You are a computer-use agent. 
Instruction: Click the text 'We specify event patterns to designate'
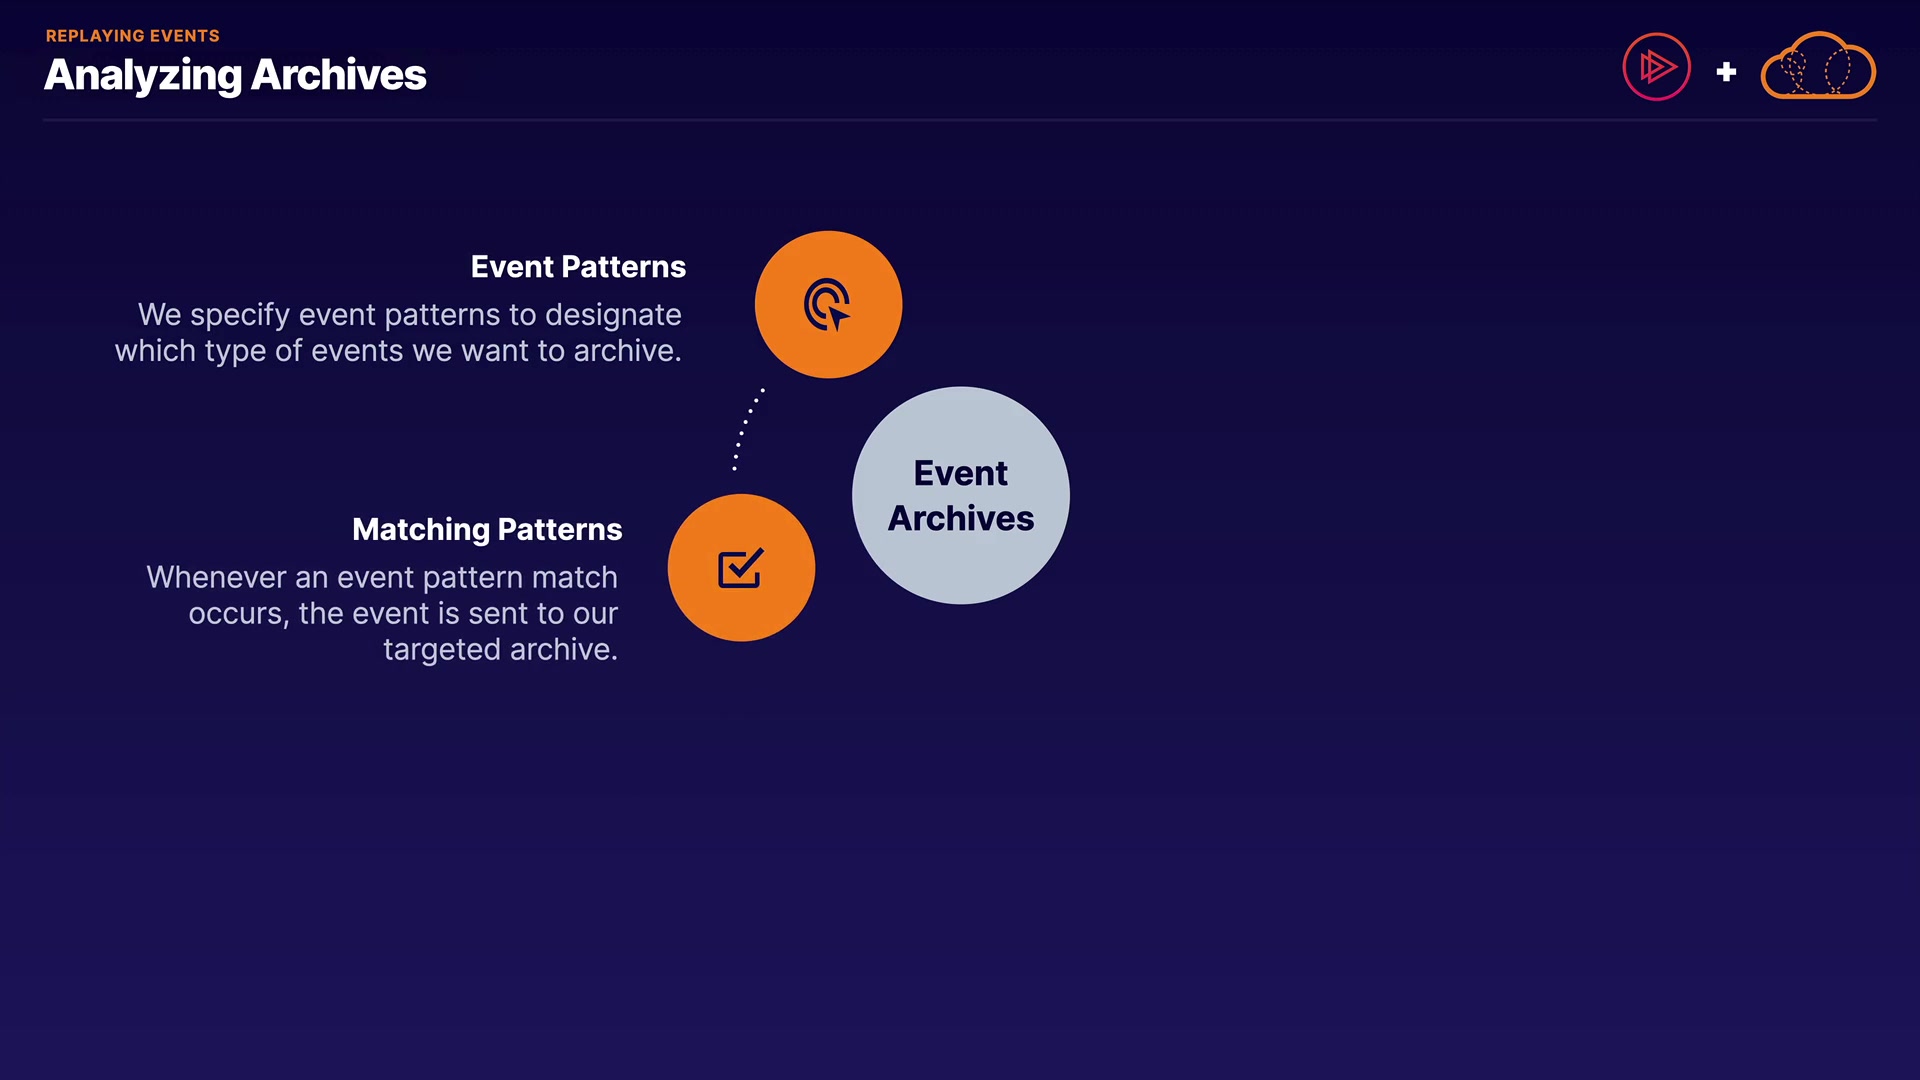[409, 315]
